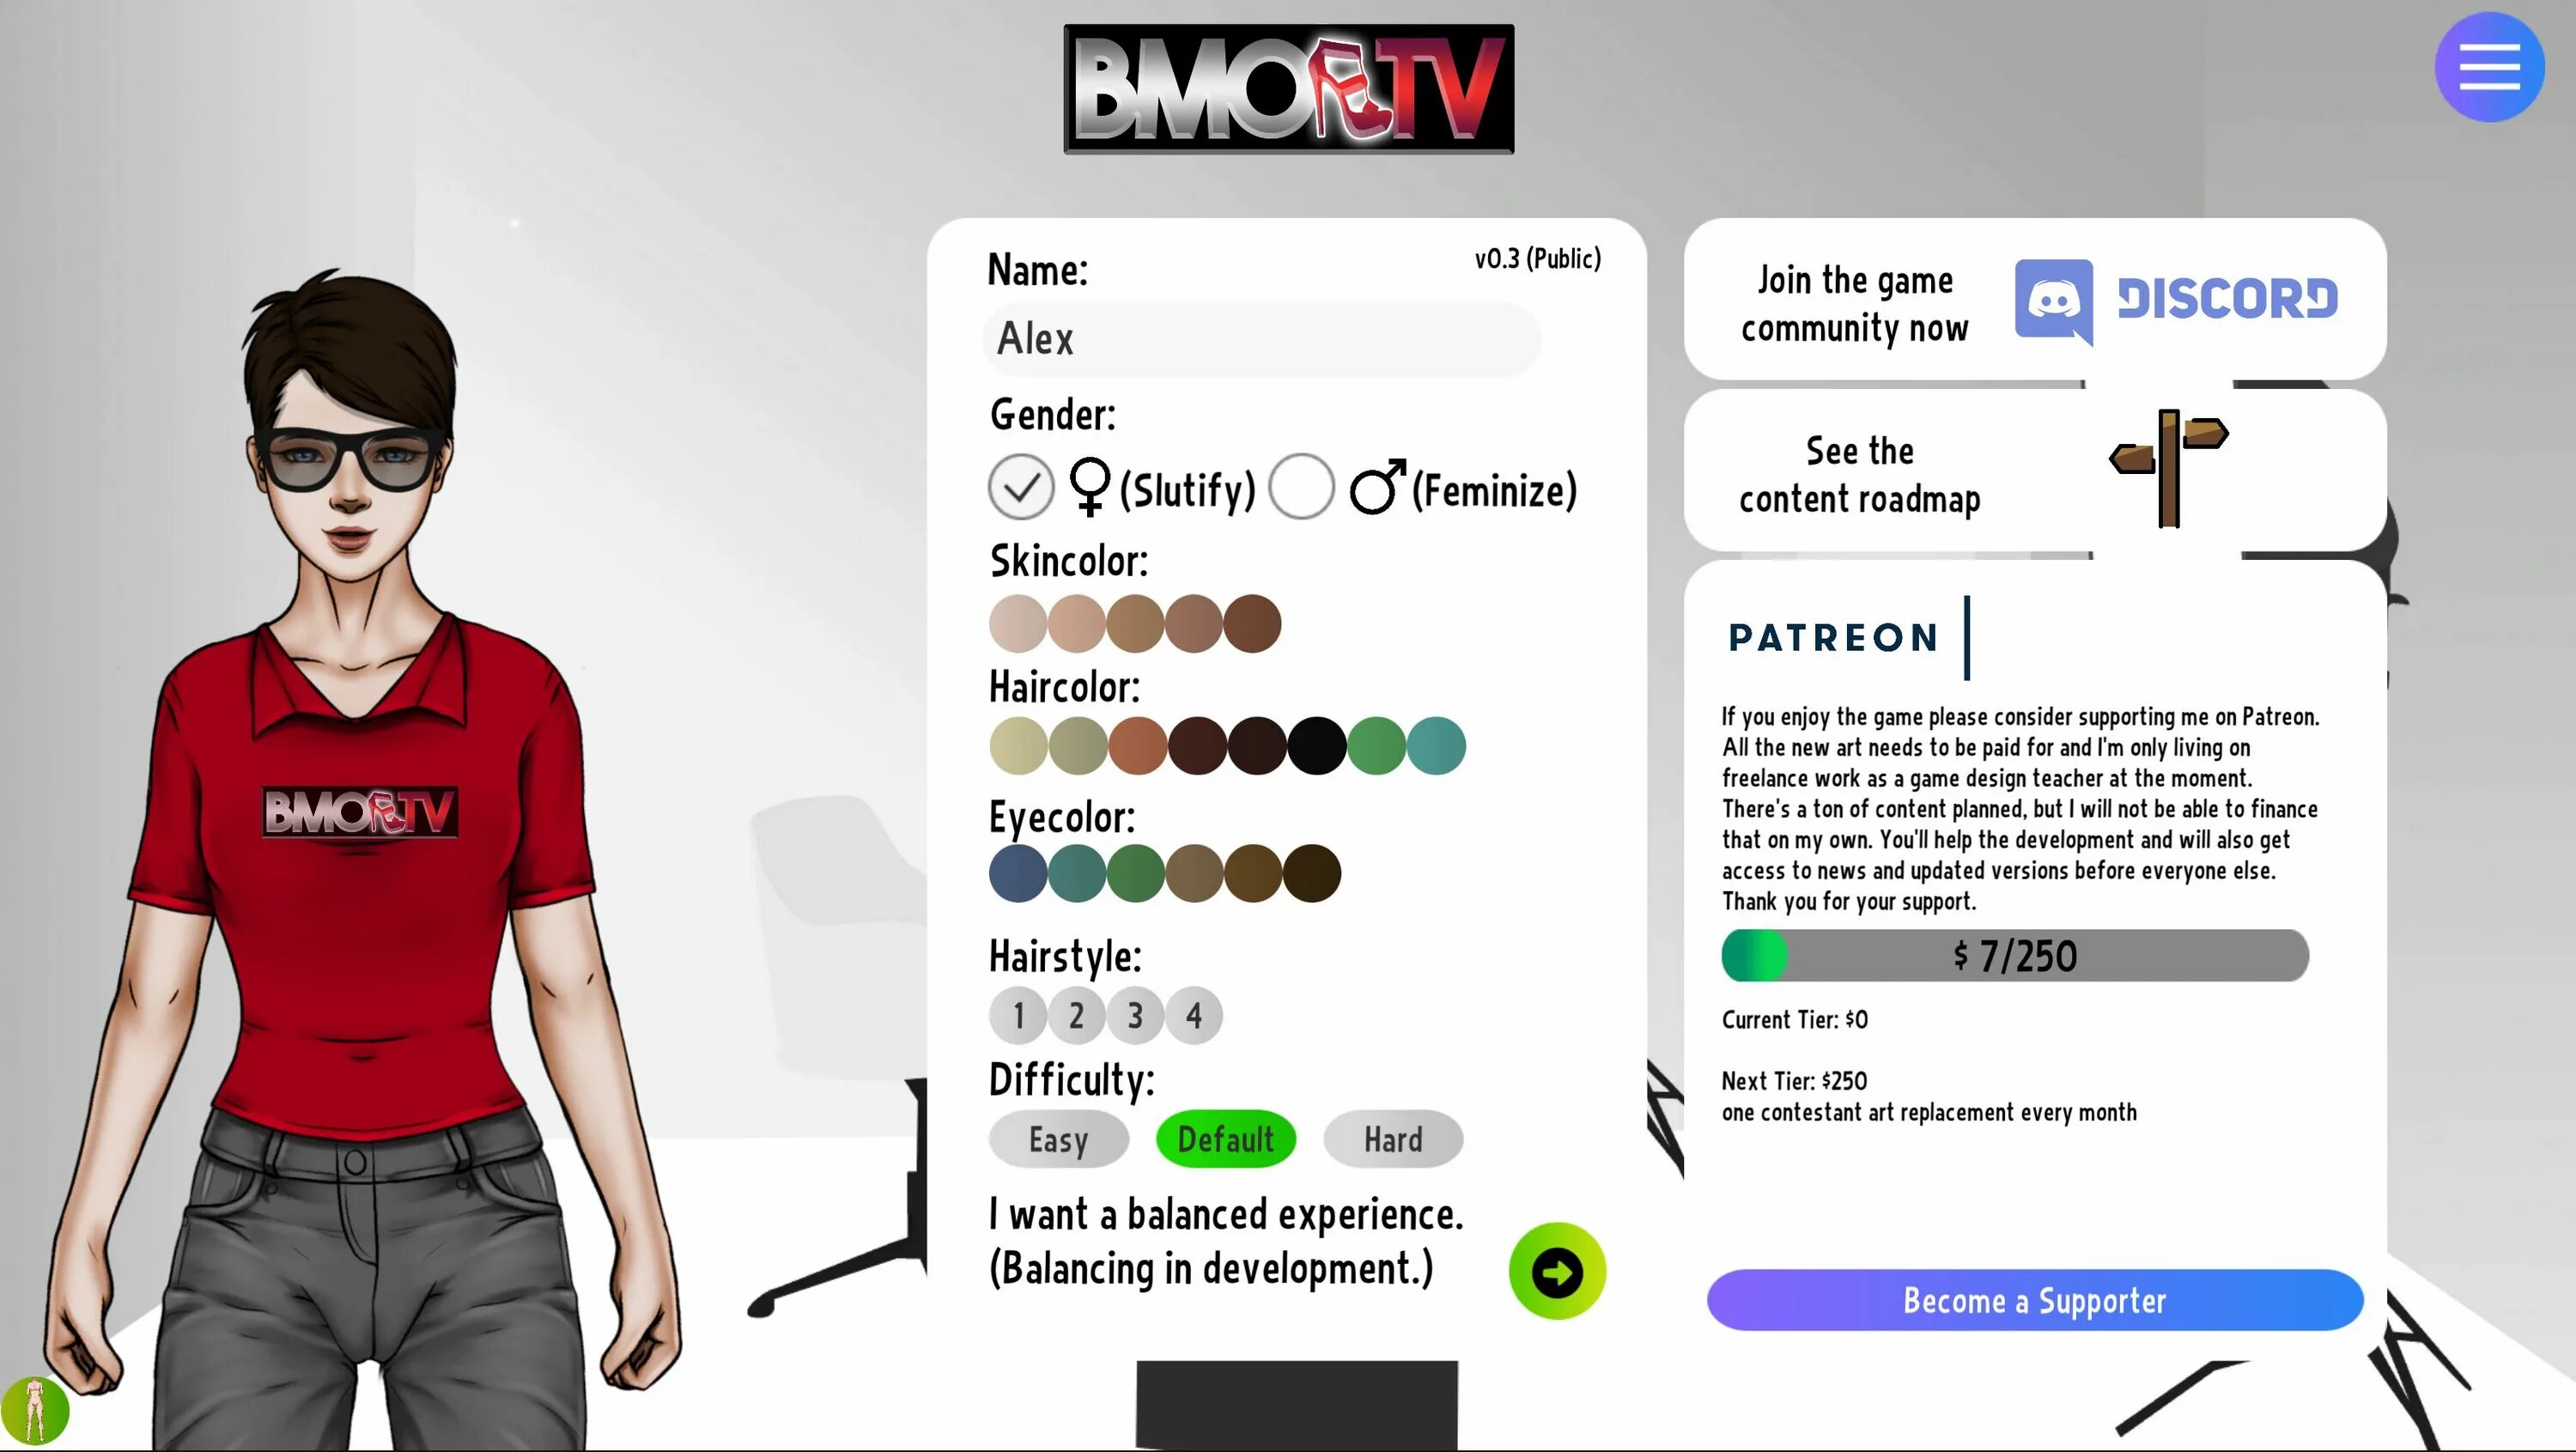Select the Hard difficulty option

[1393, 1139]
